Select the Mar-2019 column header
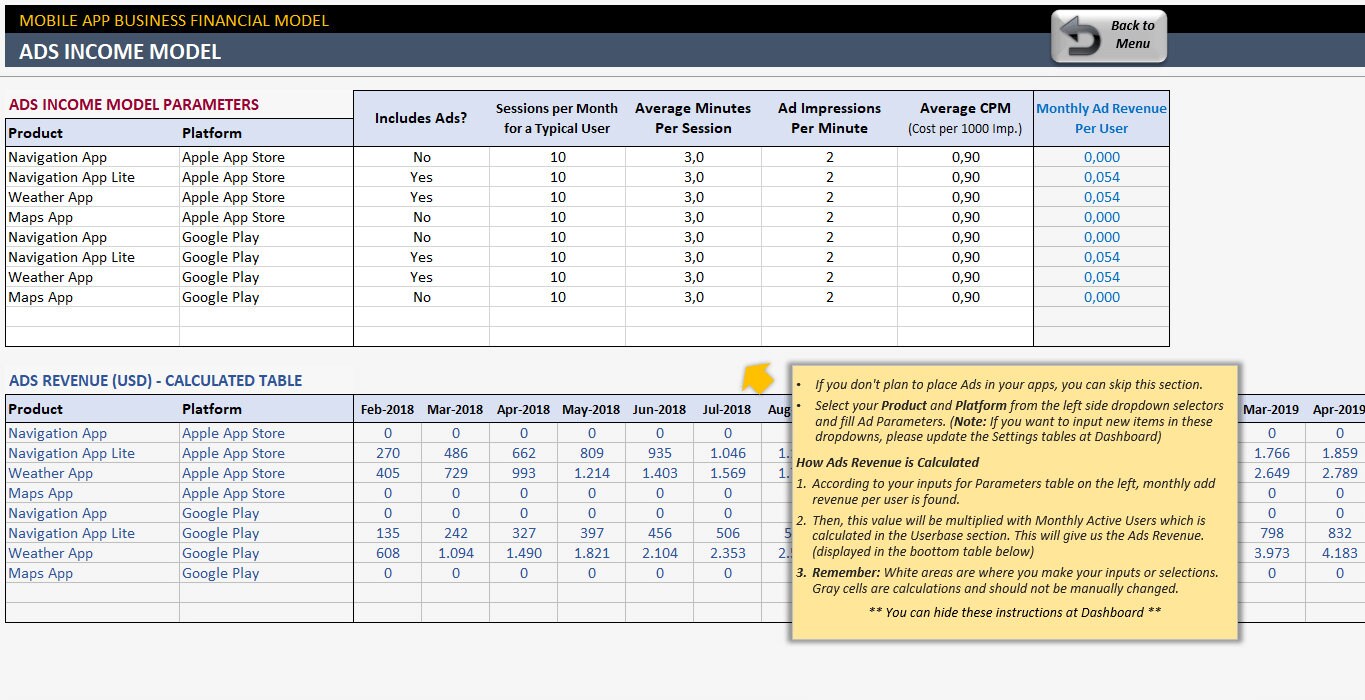Image resolution: width=1365 pixels, height=700 pixels. (1270, 409)
